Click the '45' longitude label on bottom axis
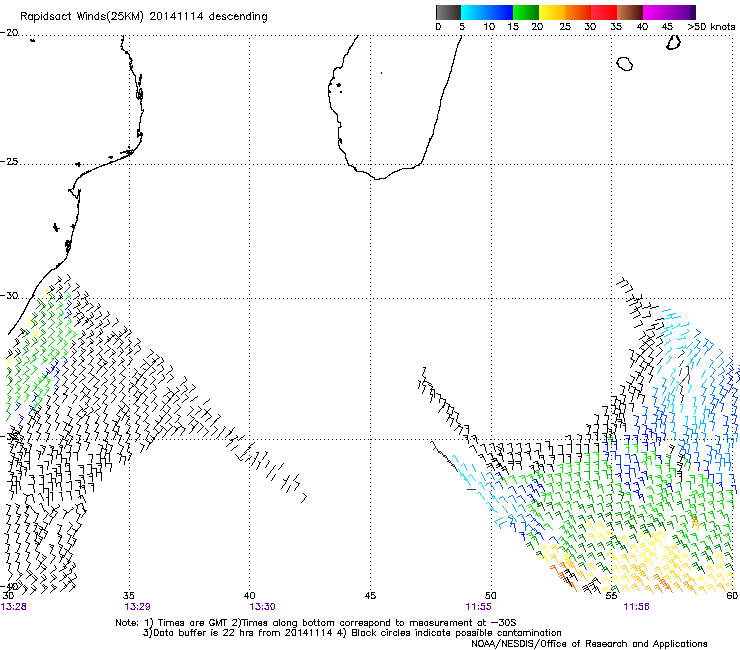The width and height of the screenshot is (740, 650). (x=370, y=596)
